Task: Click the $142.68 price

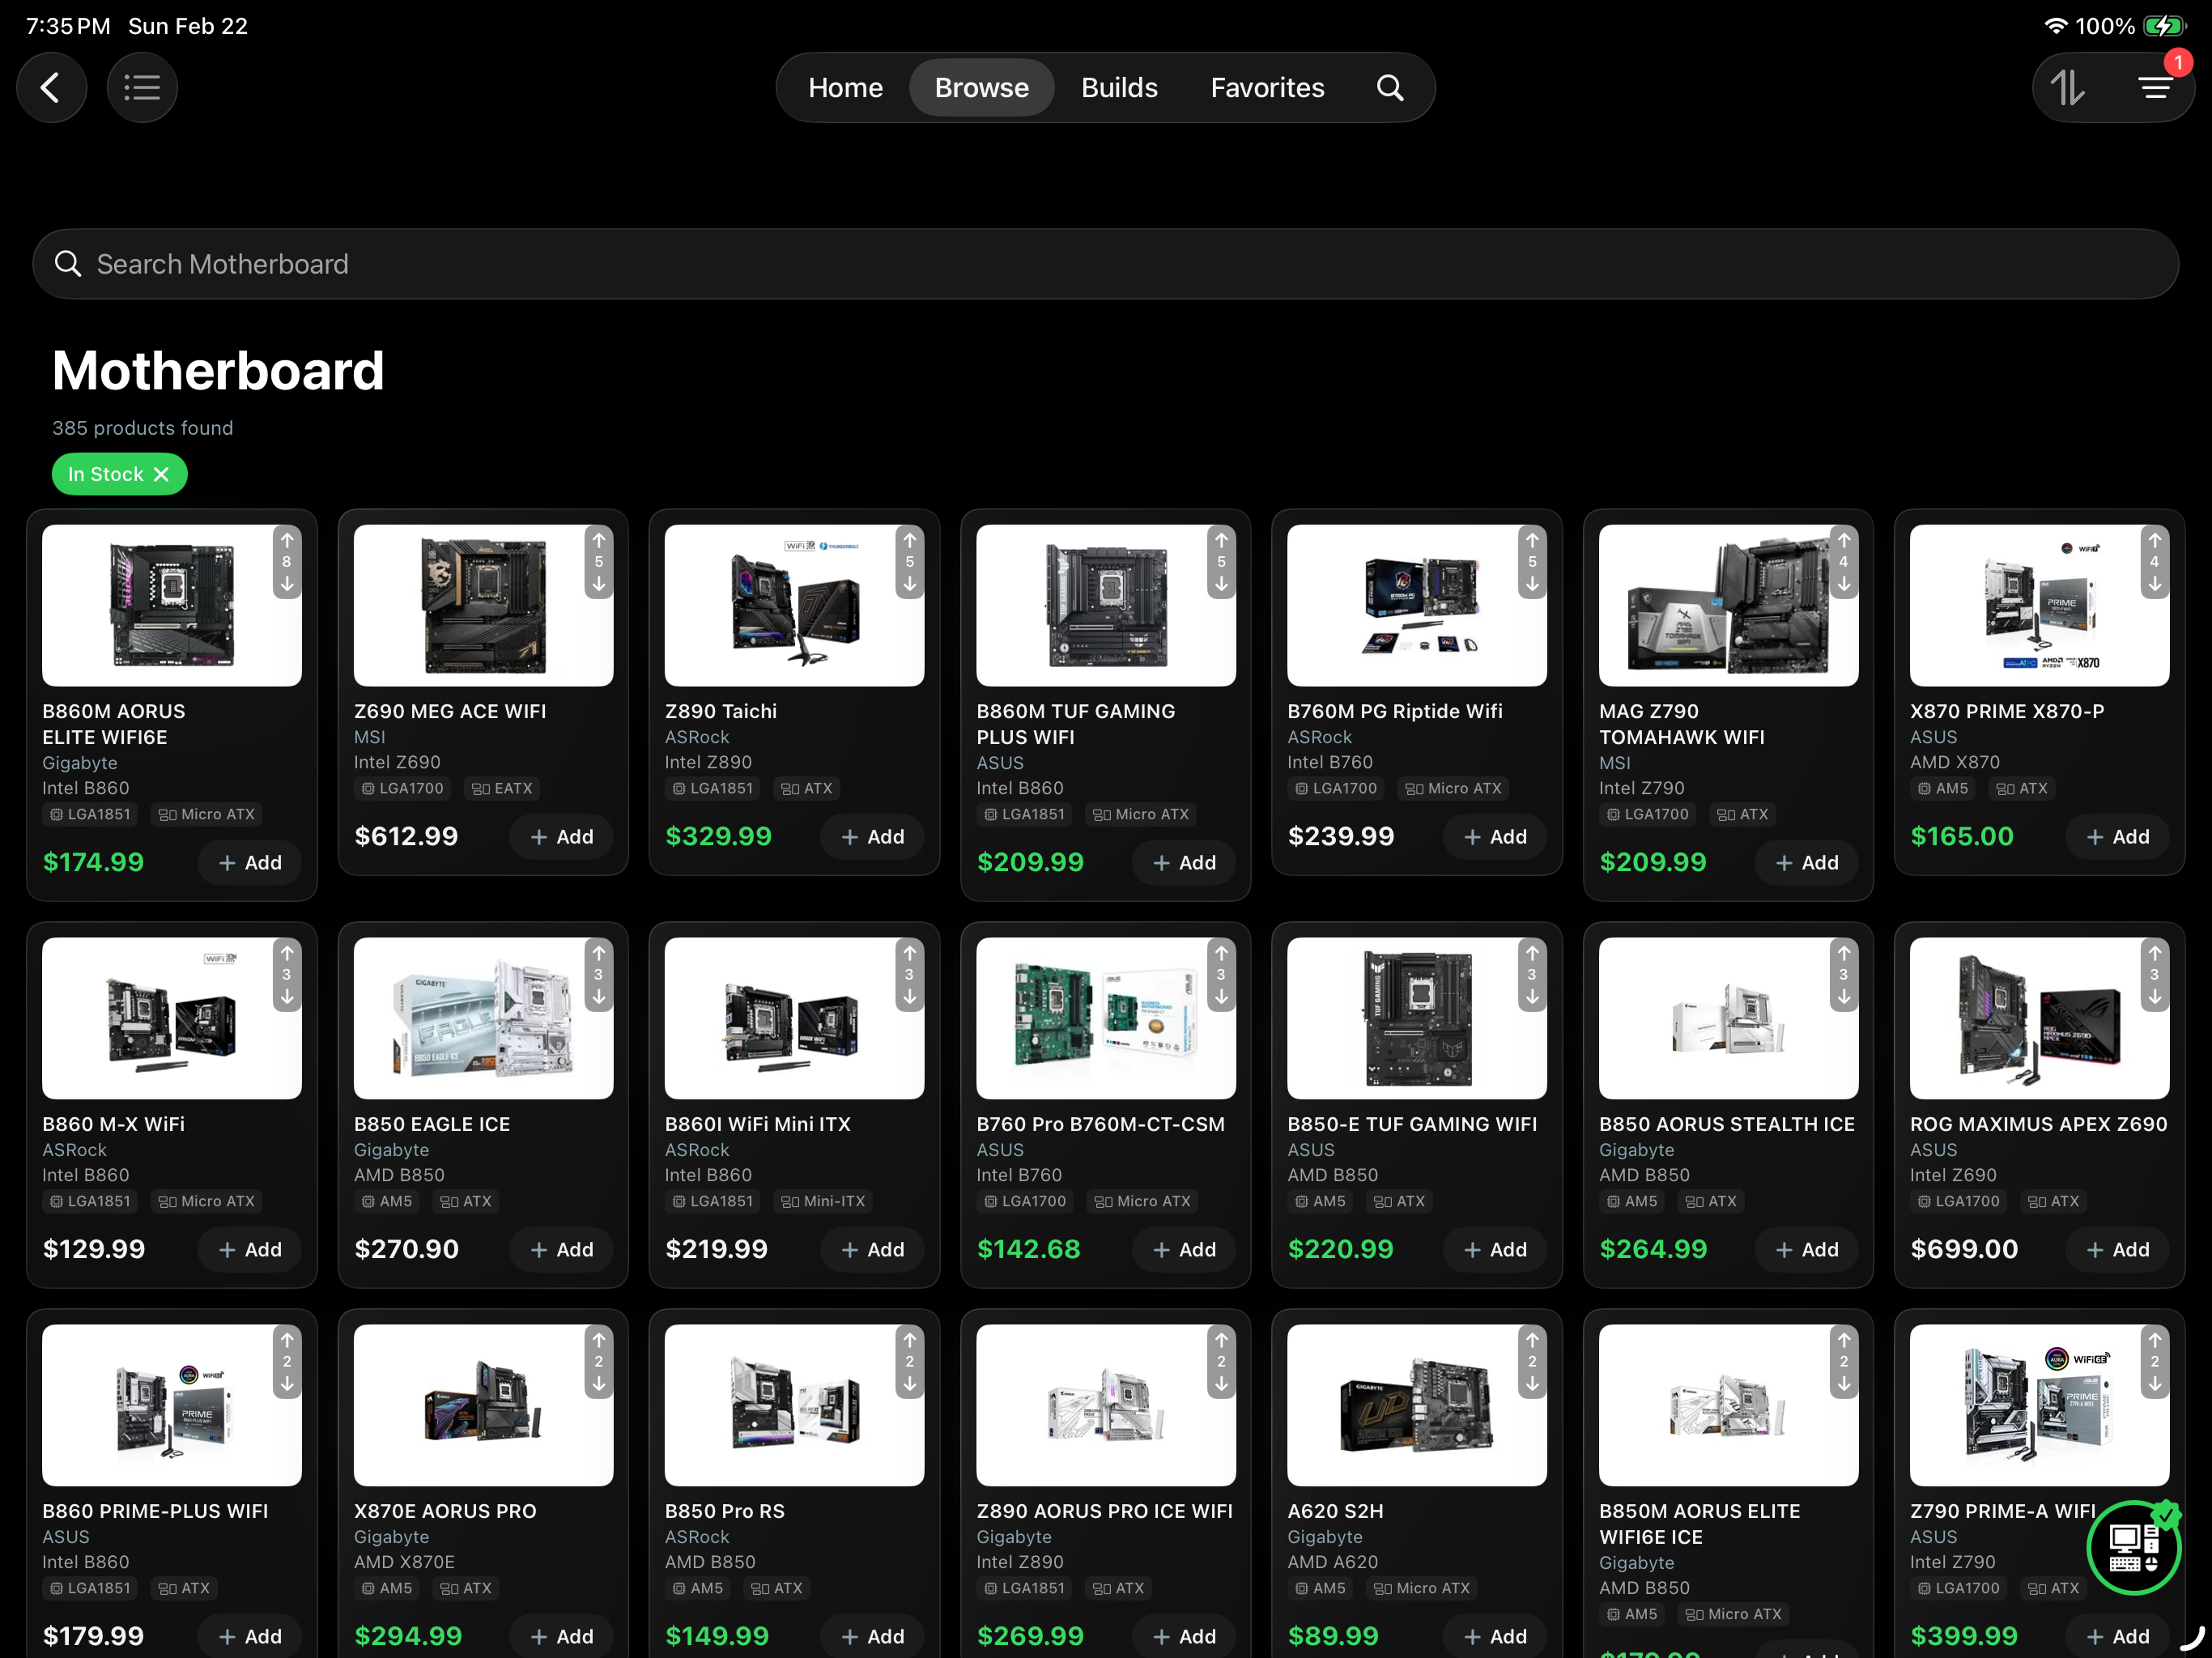Action: 1028,1249
